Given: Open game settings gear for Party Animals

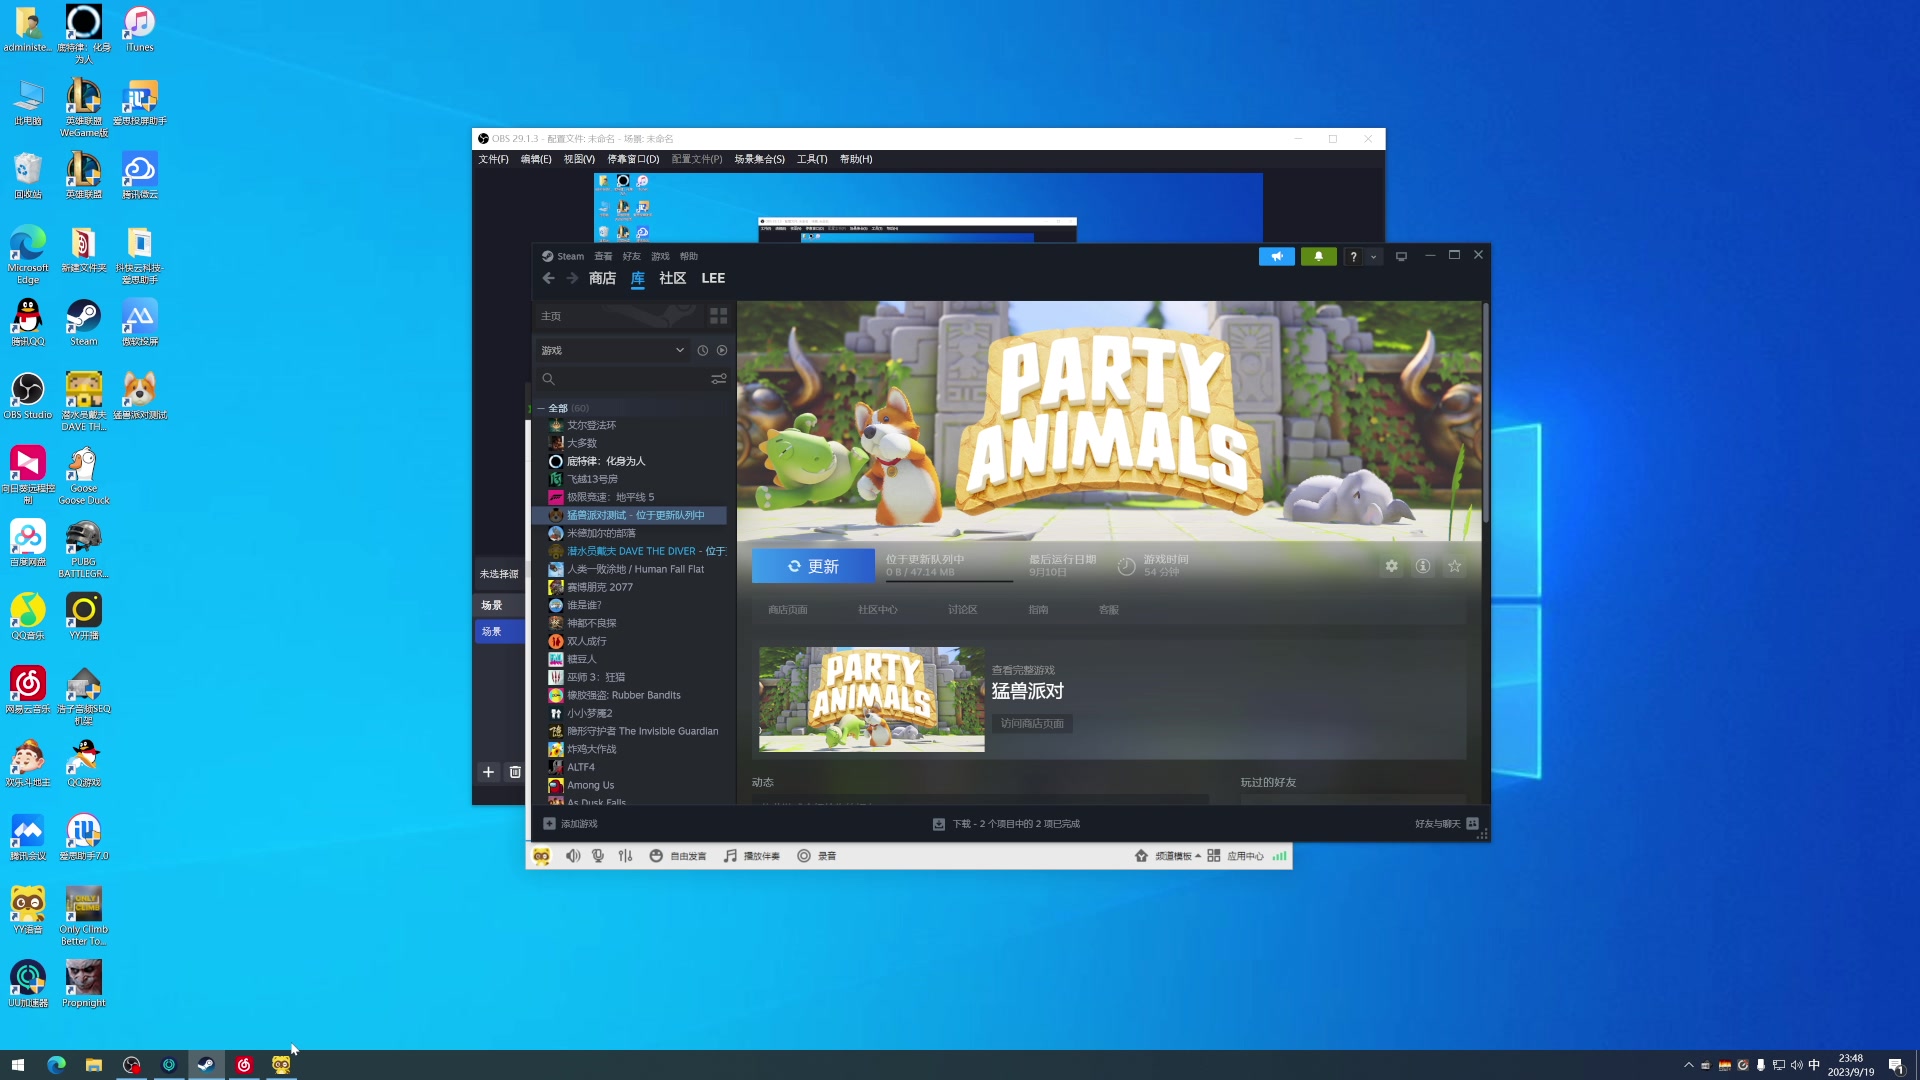Looking at the screenshot, I should click(x=1391, y=566).
